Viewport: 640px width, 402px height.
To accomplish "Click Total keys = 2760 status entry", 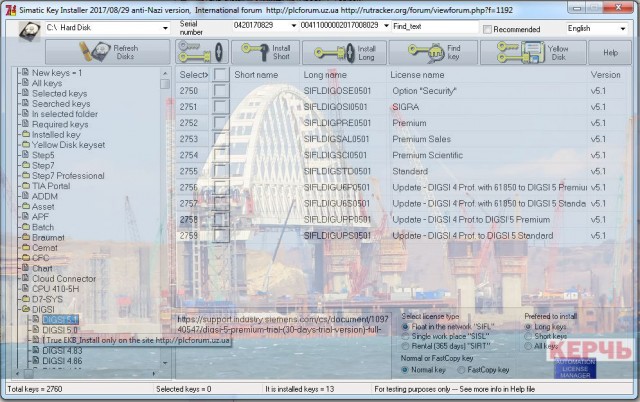I will (35, 389).
